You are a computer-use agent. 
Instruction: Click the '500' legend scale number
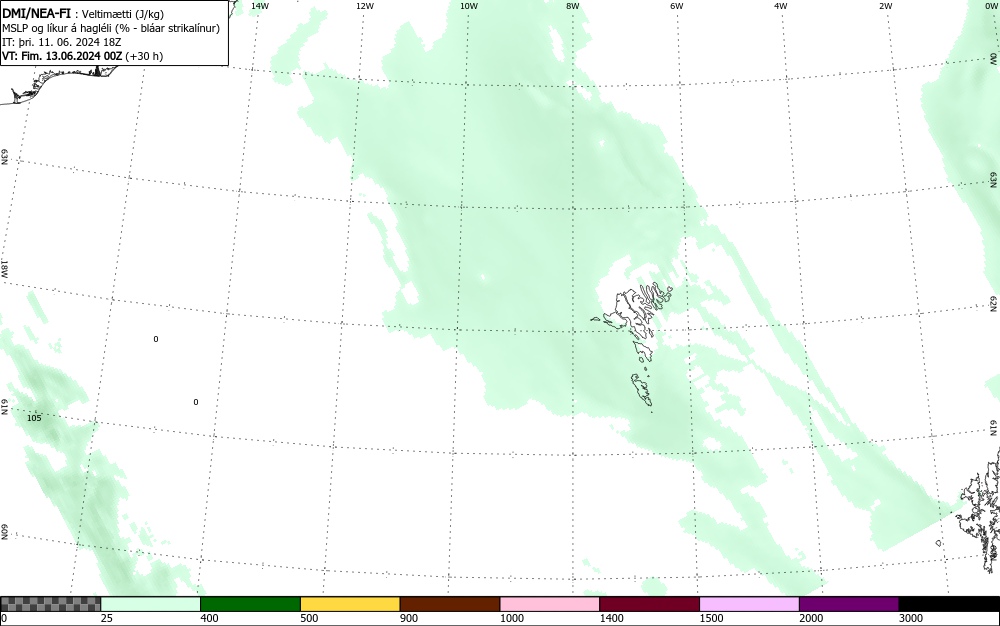(x=309, y=618)
